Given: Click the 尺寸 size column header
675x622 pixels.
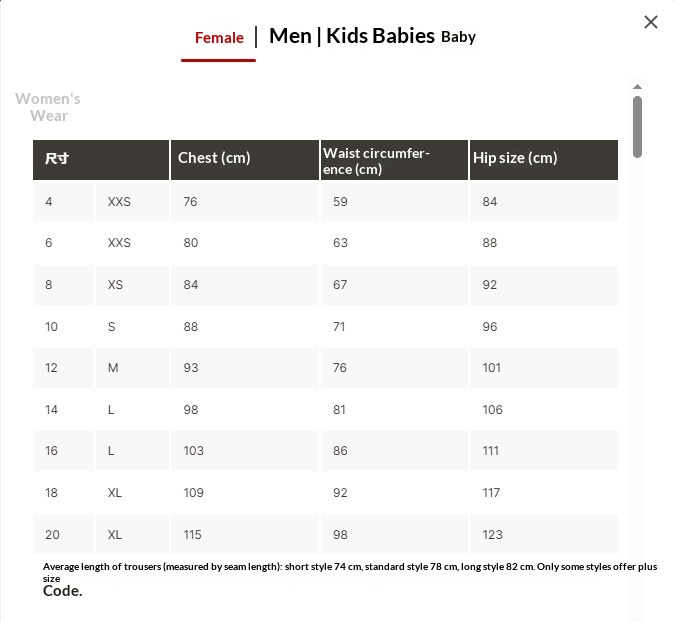Looking at the screenshot, I should coord(57,159).
